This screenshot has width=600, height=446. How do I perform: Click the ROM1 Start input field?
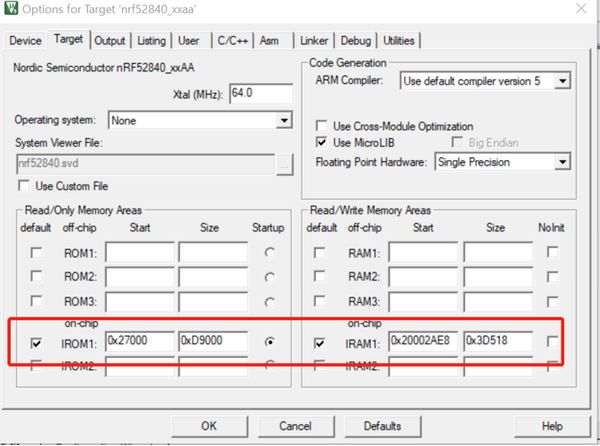pos(140,252)
